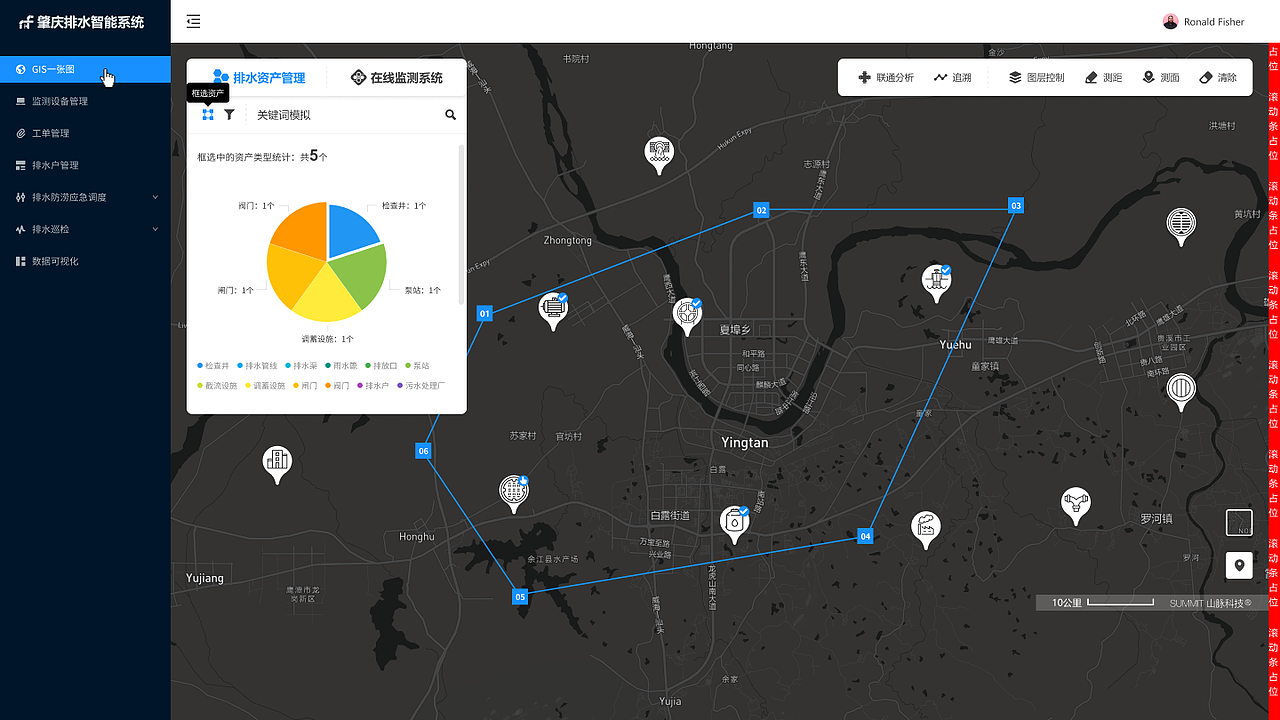1280x720 pixels.
Task: Click the 闸门: 1个 pie label
Action: (x=236, y=290)
